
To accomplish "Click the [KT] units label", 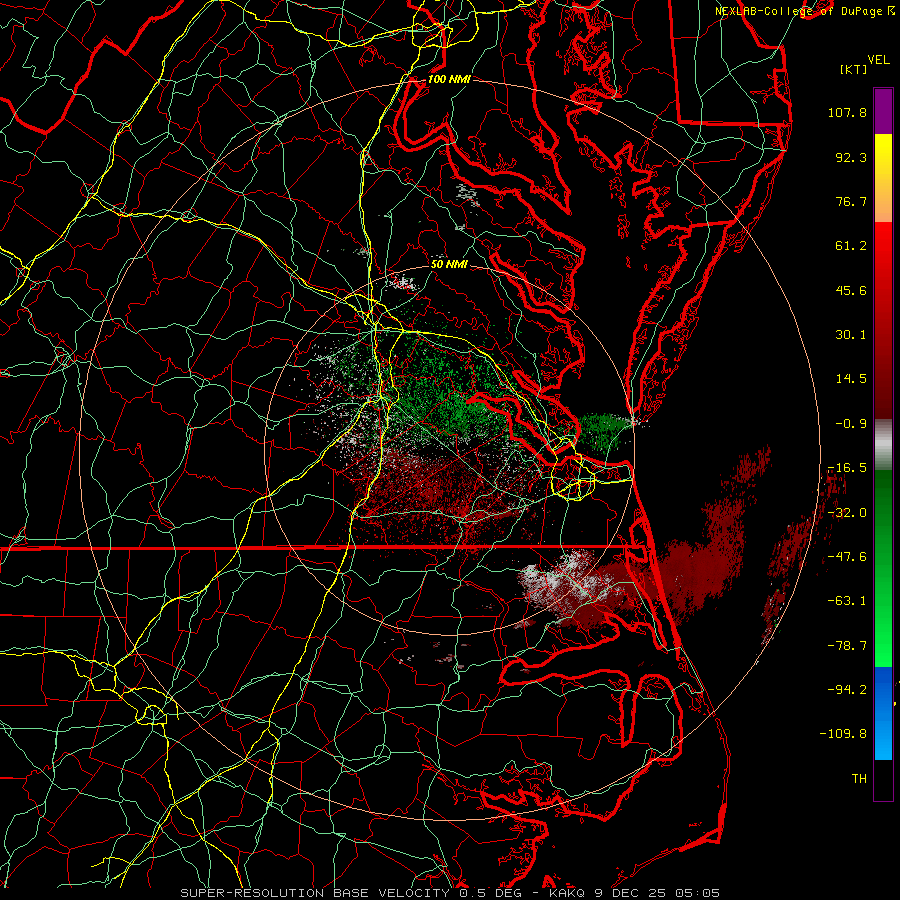I will point(853,69).
